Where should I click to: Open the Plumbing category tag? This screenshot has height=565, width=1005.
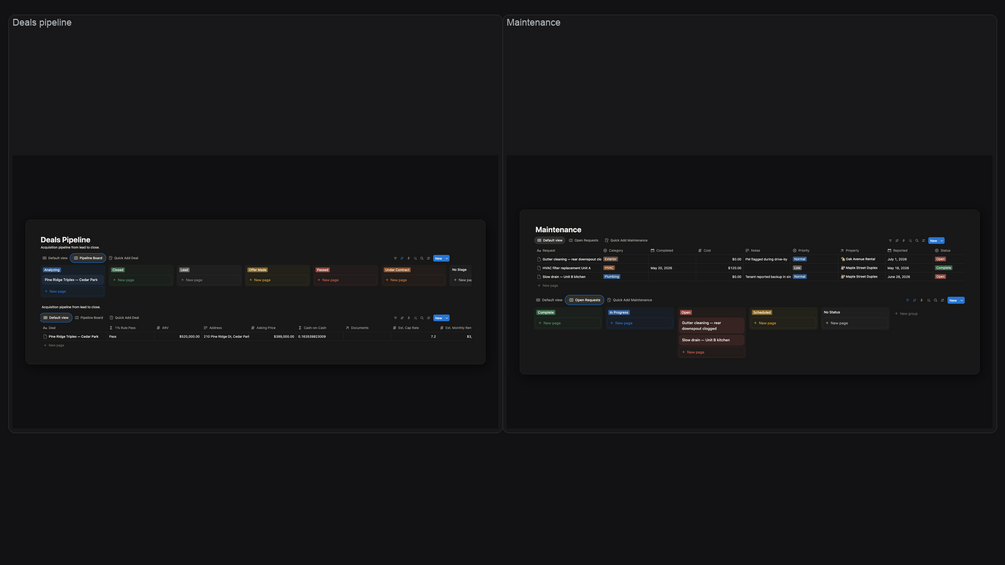(612, 277)
